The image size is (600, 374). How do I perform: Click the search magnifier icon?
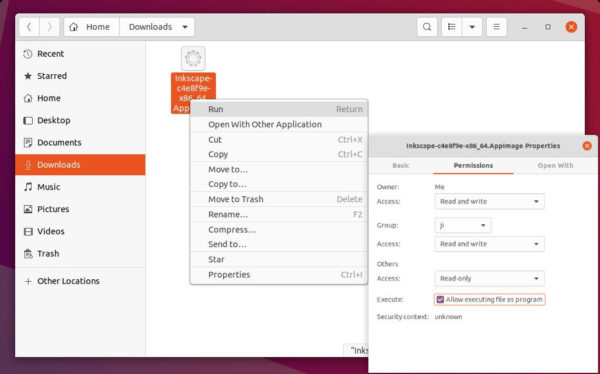[427, 27]
